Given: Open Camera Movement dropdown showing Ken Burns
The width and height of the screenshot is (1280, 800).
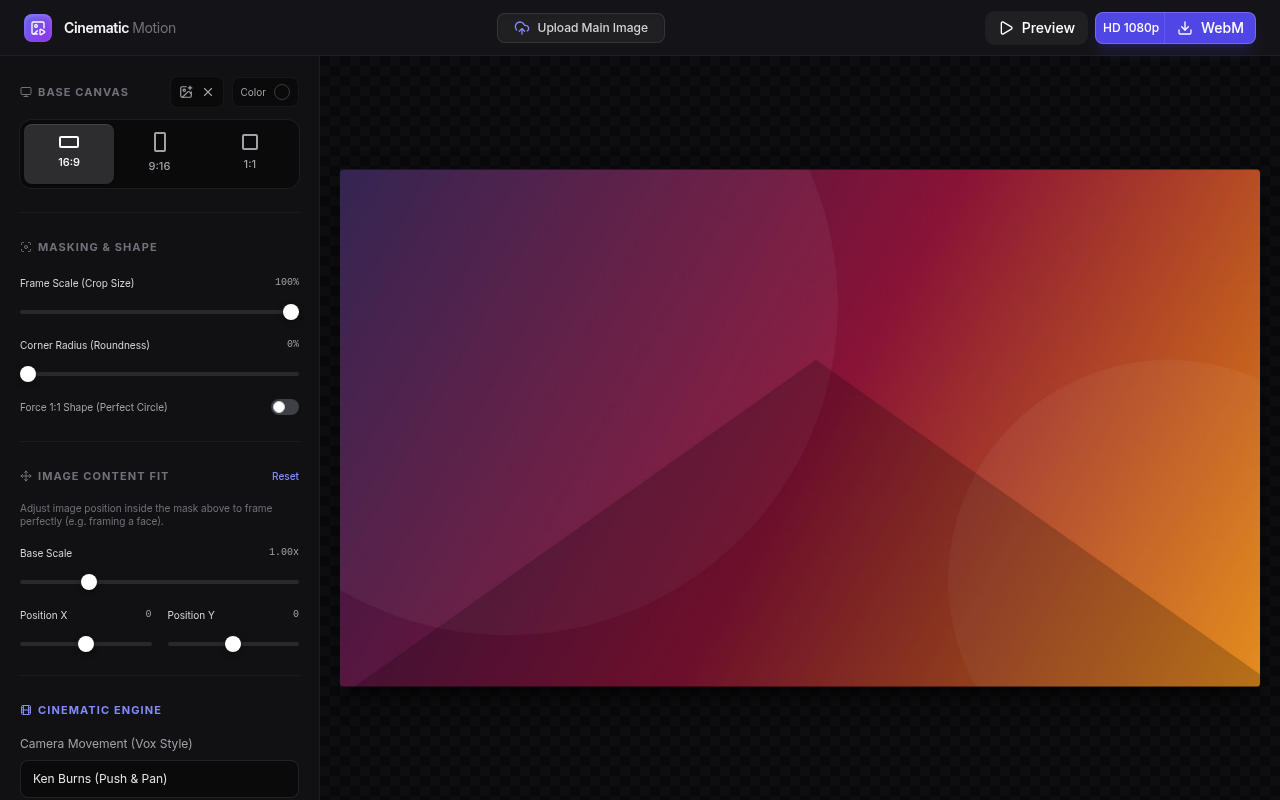Looking at the screenshot, I should pos(159,779).
